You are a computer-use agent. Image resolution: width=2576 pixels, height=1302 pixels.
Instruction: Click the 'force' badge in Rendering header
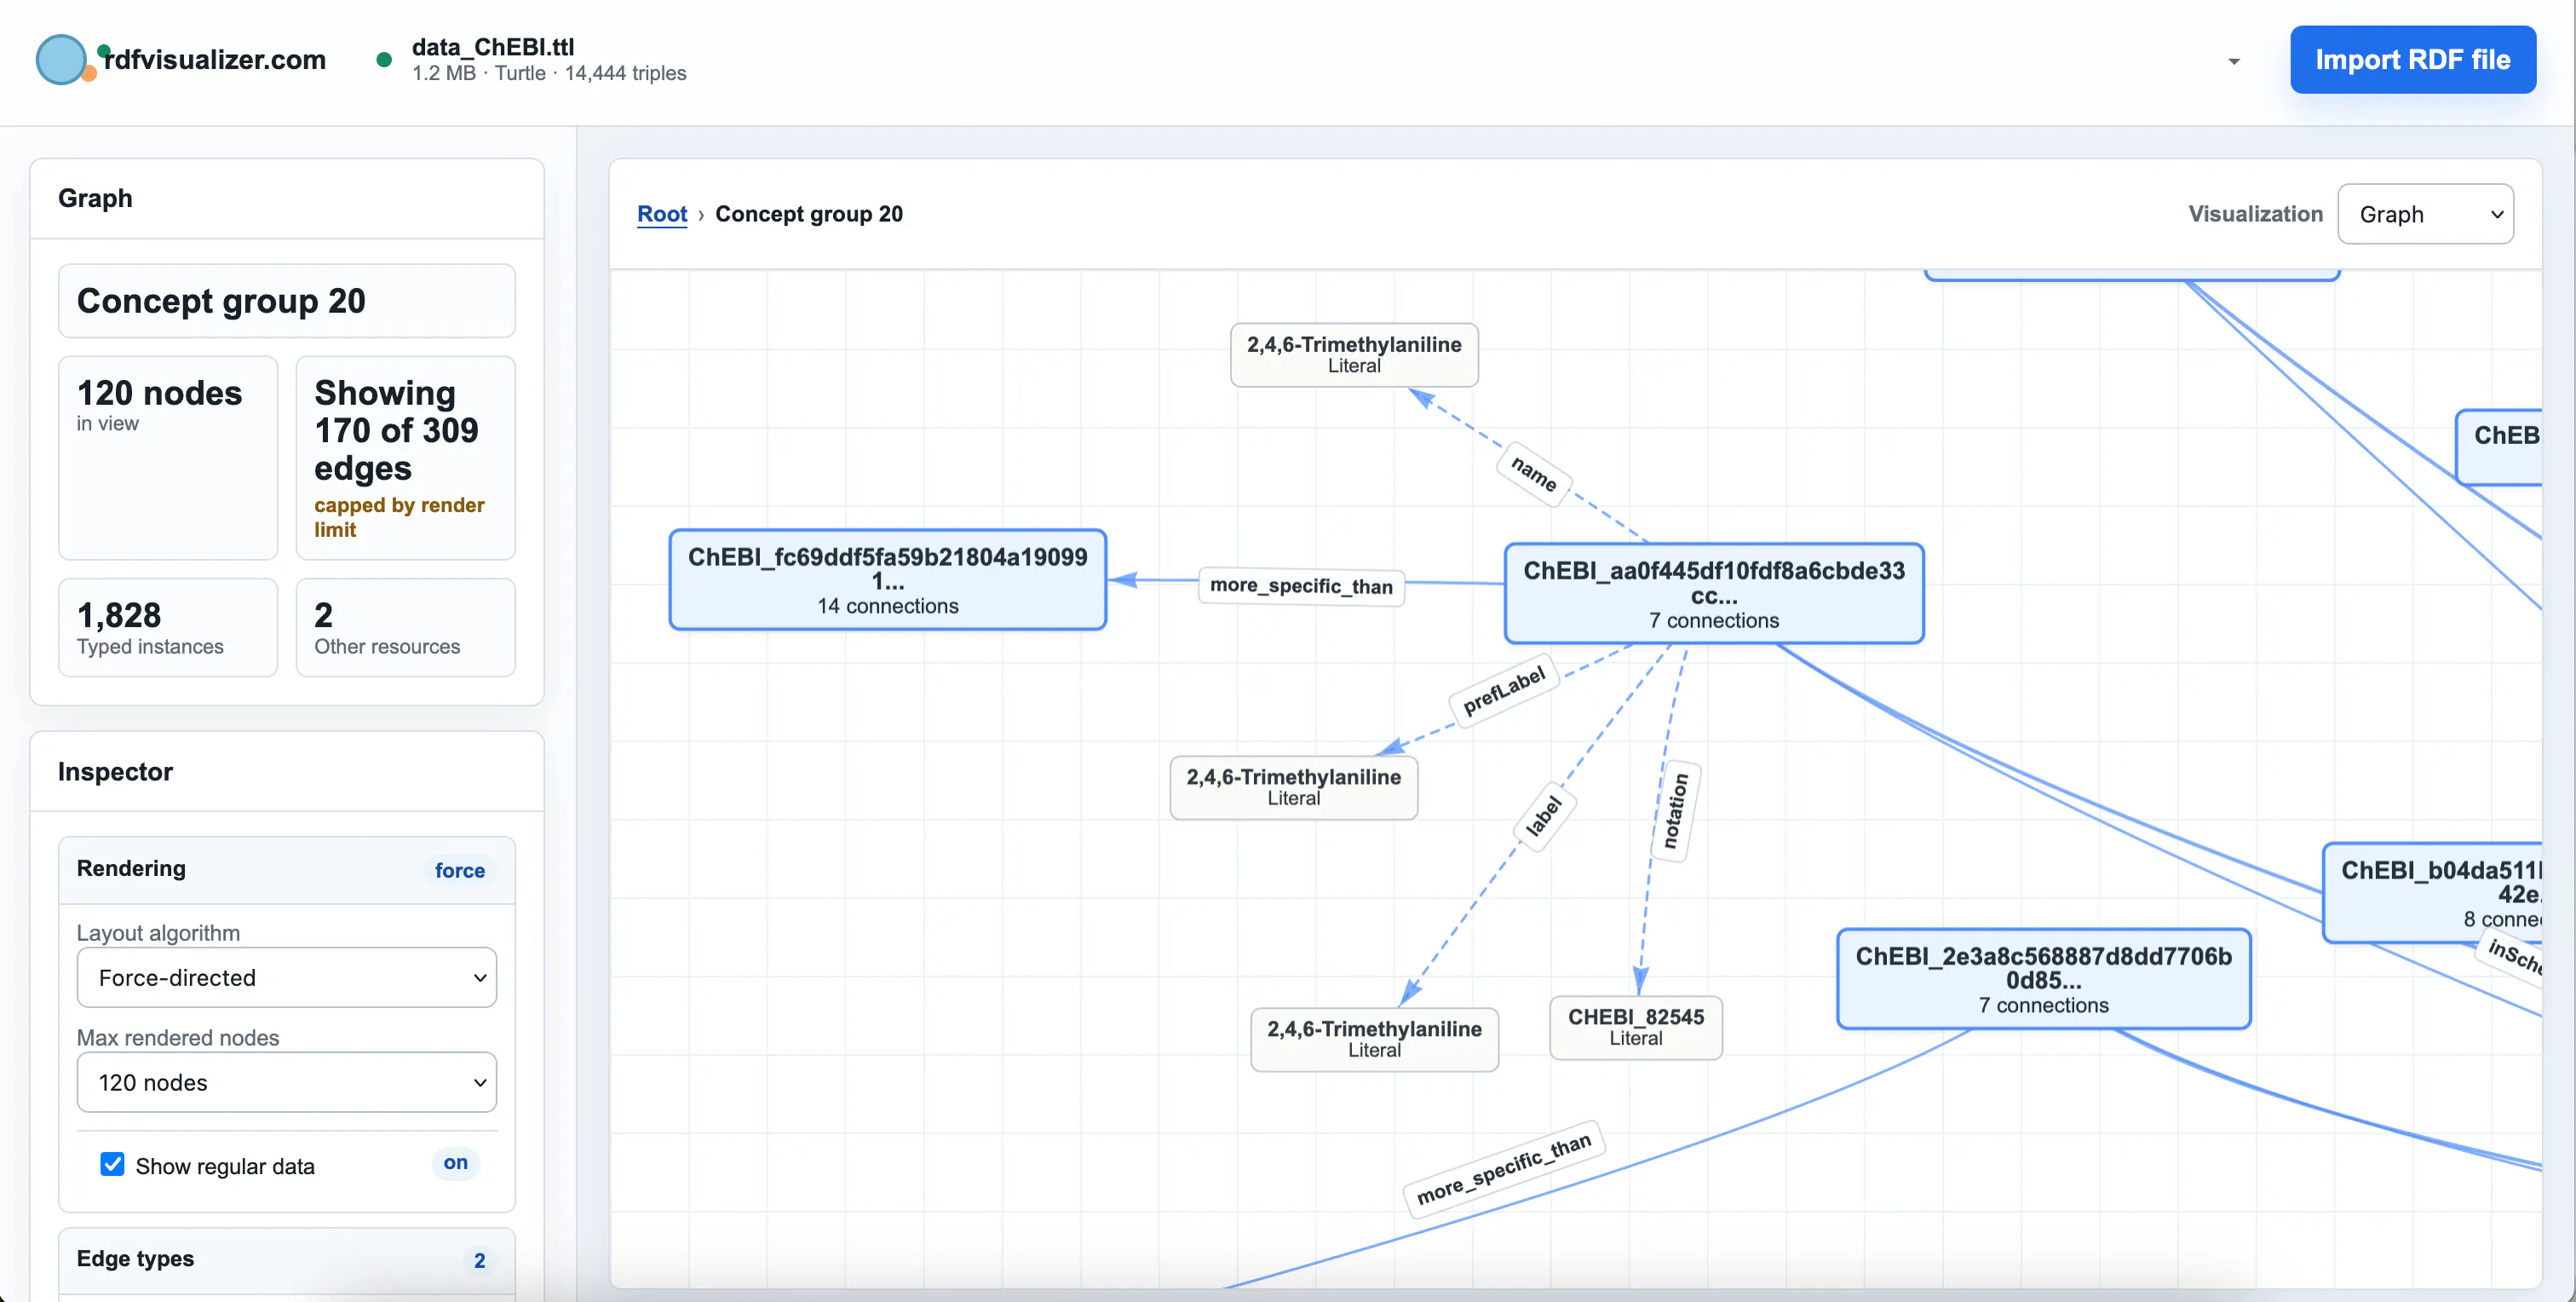(459, 870)
